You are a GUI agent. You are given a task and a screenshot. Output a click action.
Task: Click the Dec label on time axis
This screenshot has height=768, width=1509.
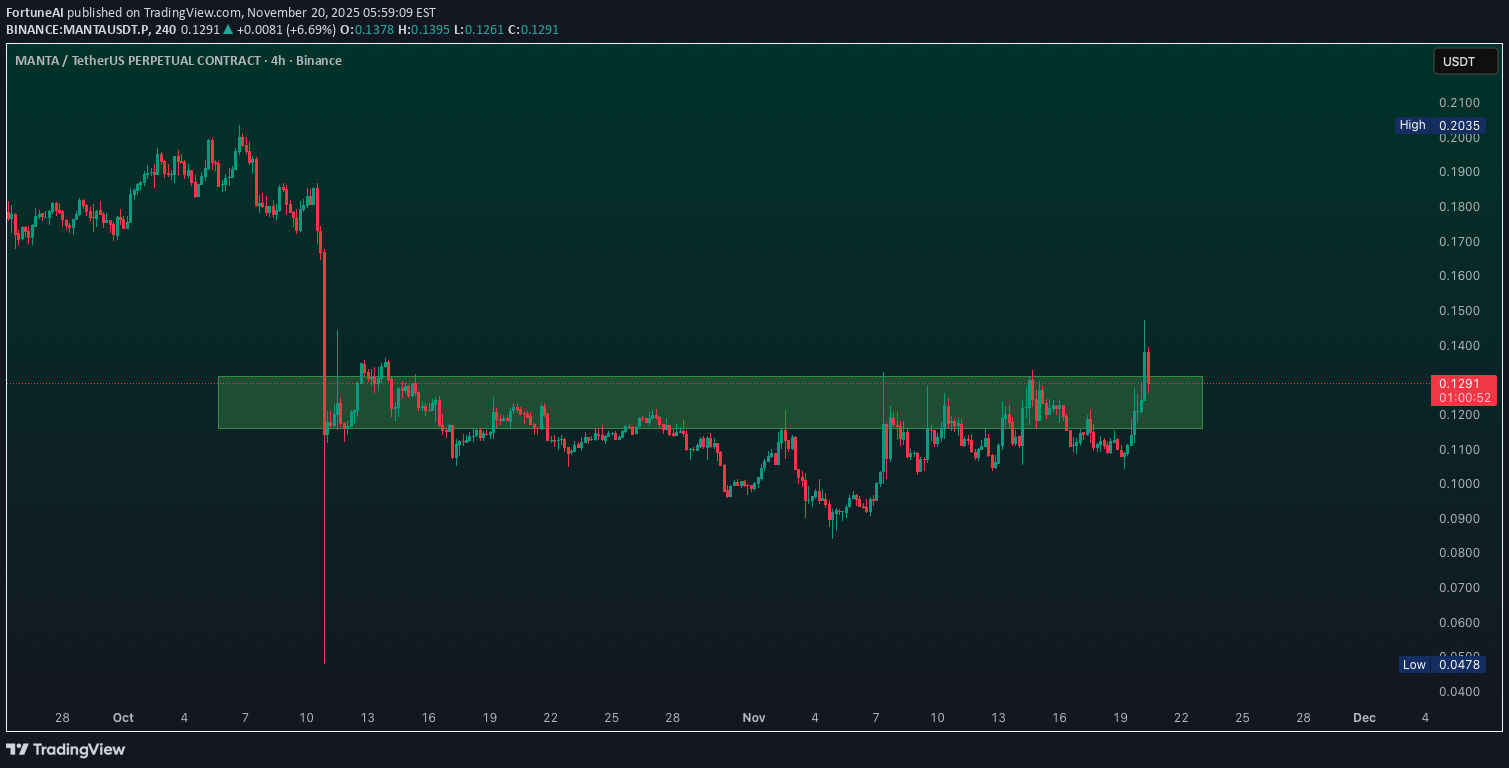[x=1364, y=718]
